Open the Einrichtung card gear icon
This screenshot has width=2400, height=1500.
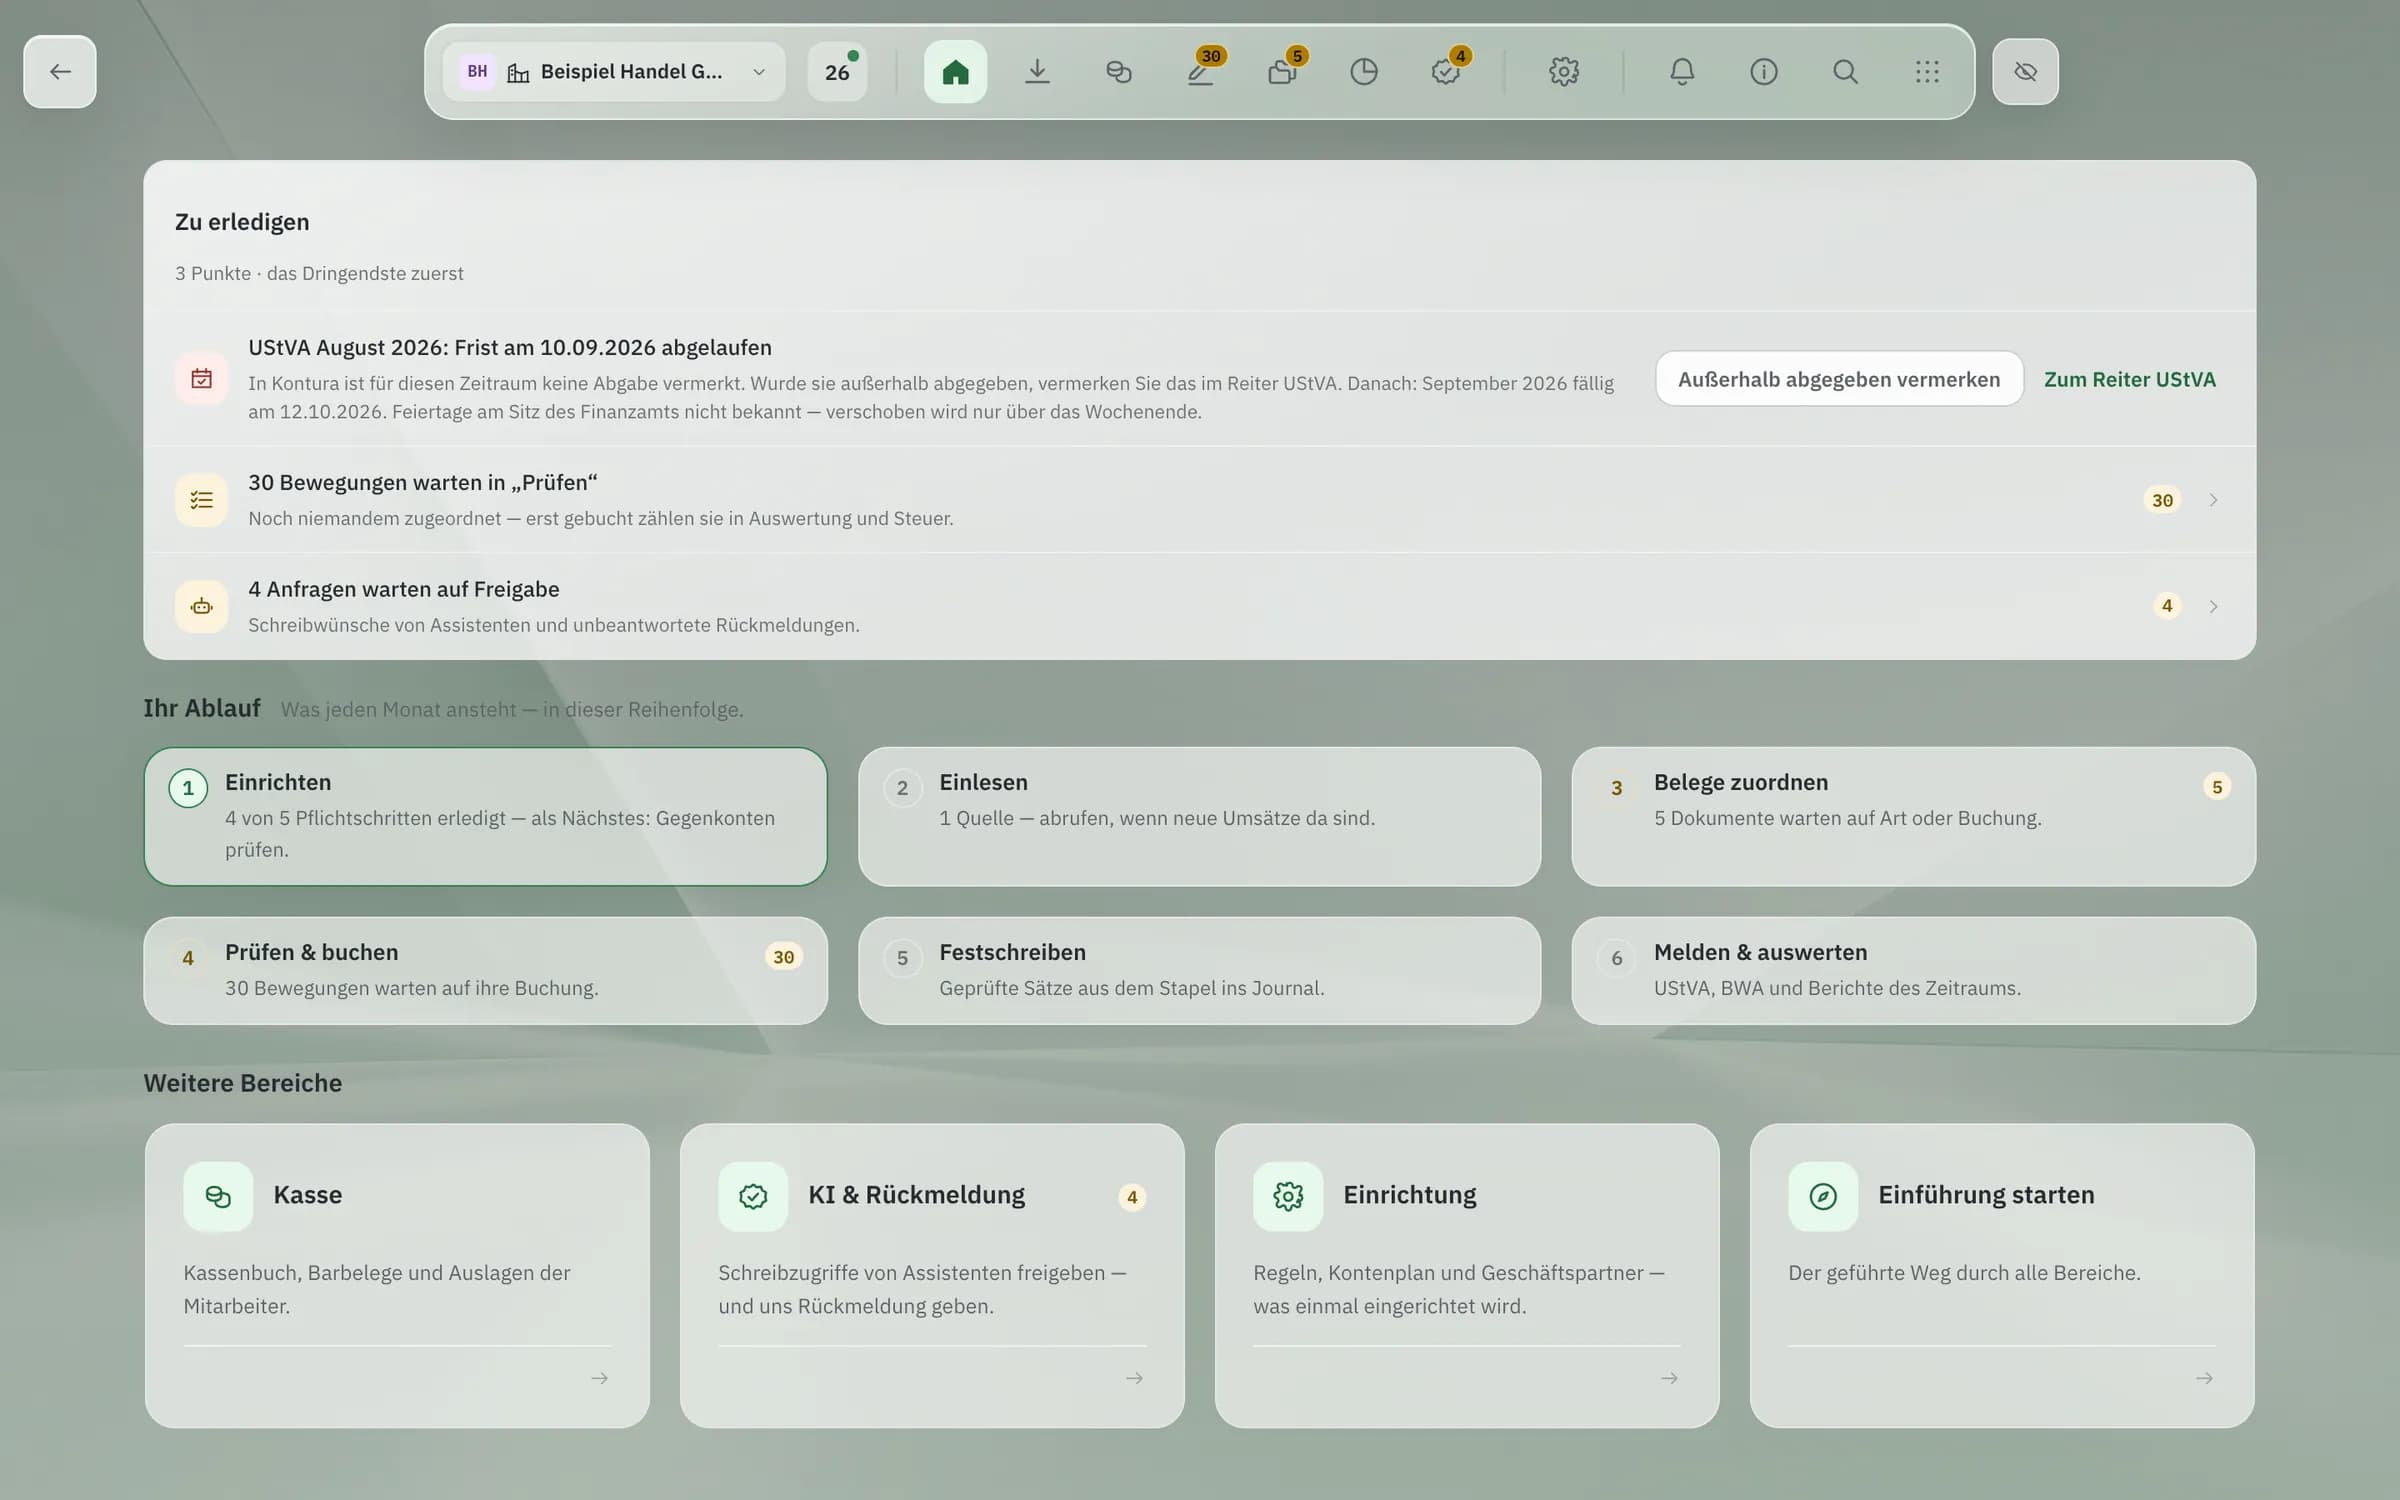tap(1288, 1196)
